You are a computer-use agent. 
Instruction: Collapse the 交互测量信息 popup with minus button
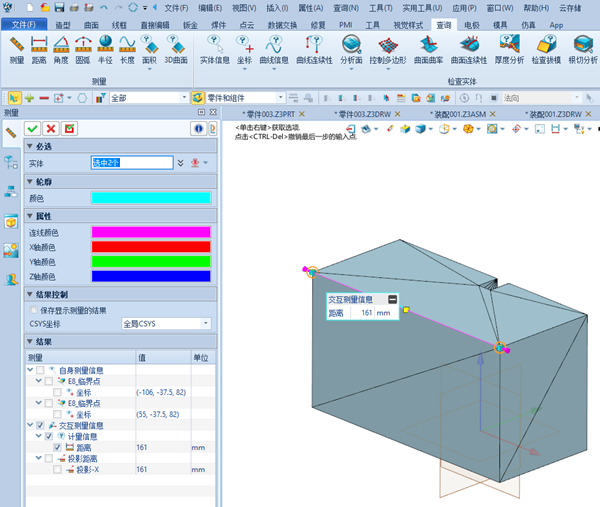(x=393, y=299)
